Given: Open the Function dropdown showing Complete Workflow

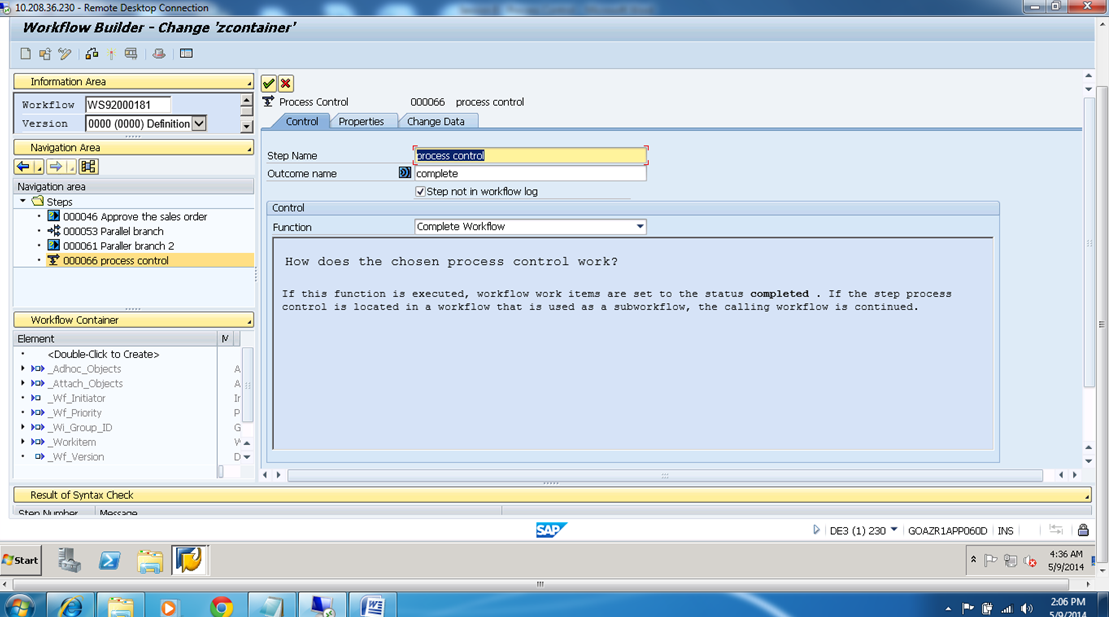Looking at the screenshot, I should (640, 227).
